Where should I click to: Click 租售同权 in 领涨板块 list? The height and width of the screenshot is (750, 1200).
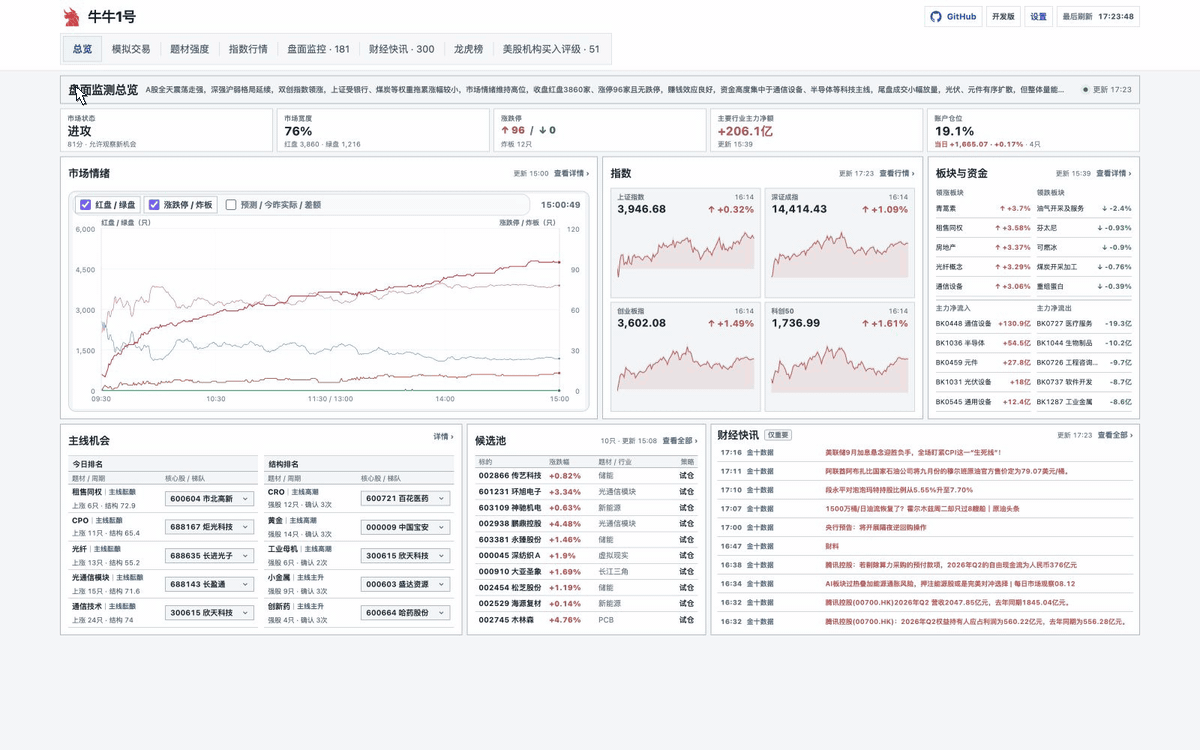[949, 228]
